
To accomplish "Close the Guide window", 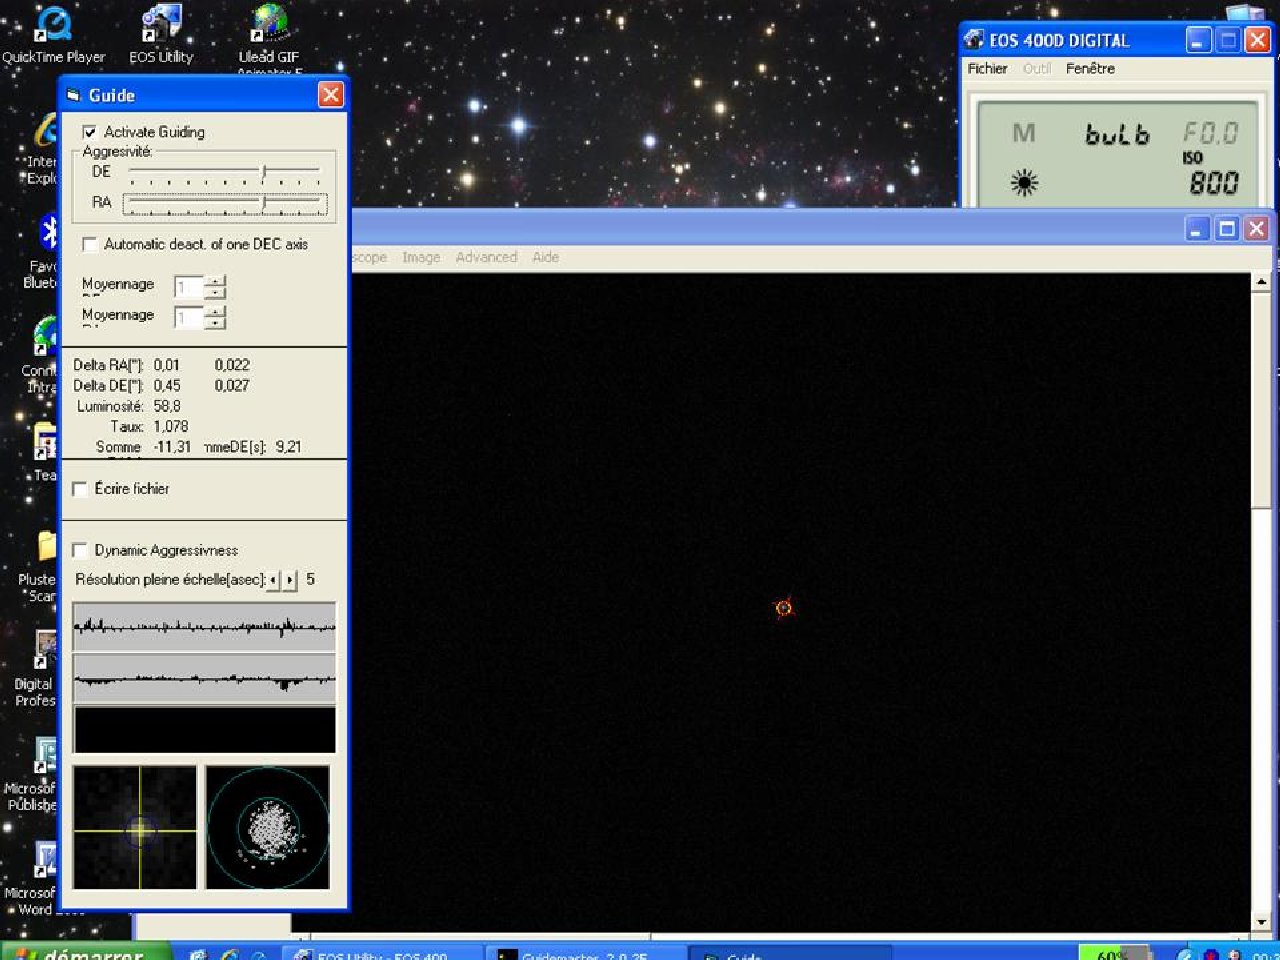I will click(330, 95).
